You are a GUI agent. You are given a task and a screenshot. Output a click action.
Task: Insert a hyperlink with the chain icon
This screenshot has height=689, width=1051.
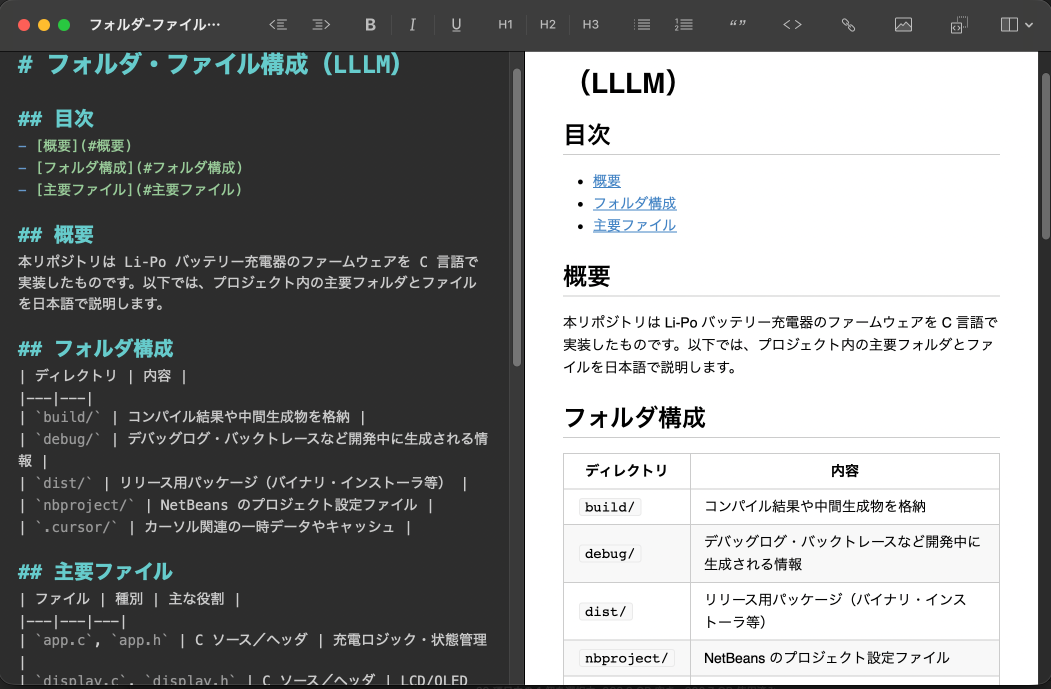click(x=848, y=25)
